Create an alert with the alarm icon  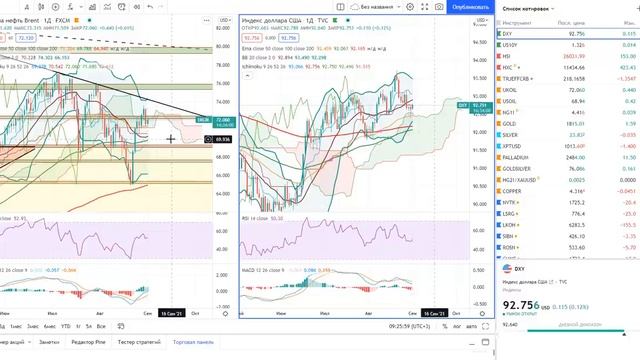[122, 7]
